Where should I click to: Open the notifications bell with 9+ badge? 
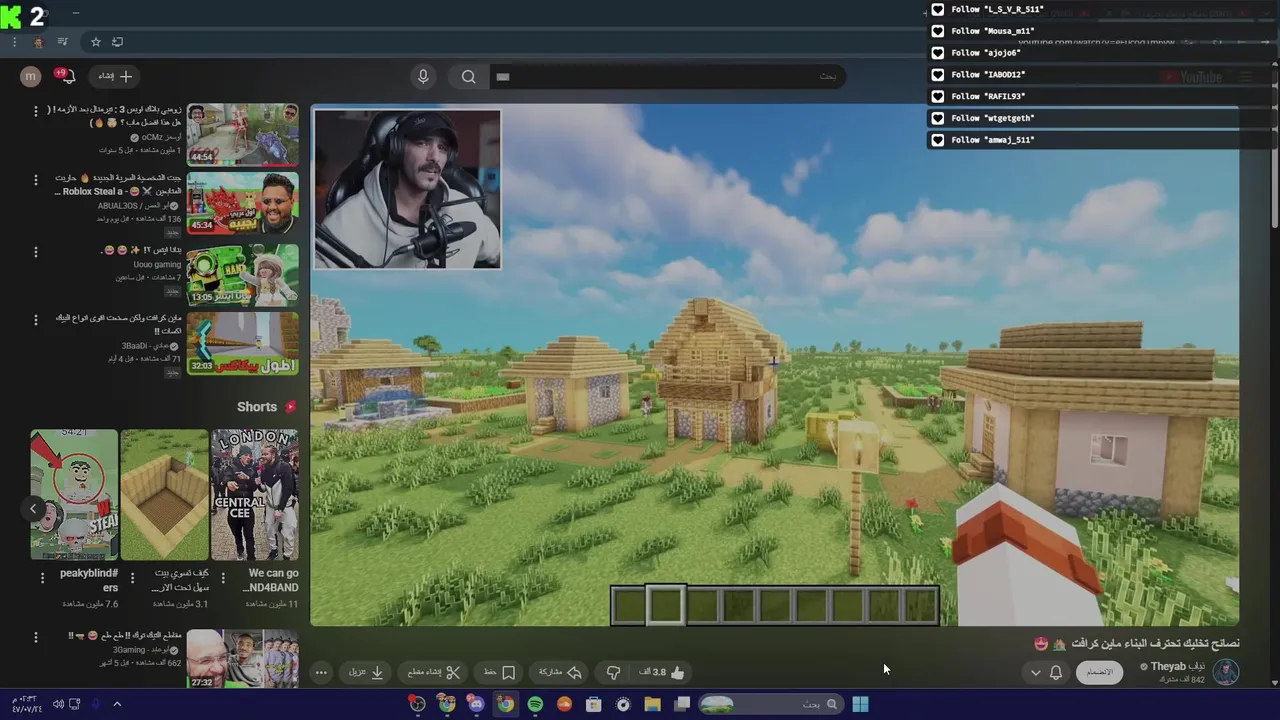(66, 76)
